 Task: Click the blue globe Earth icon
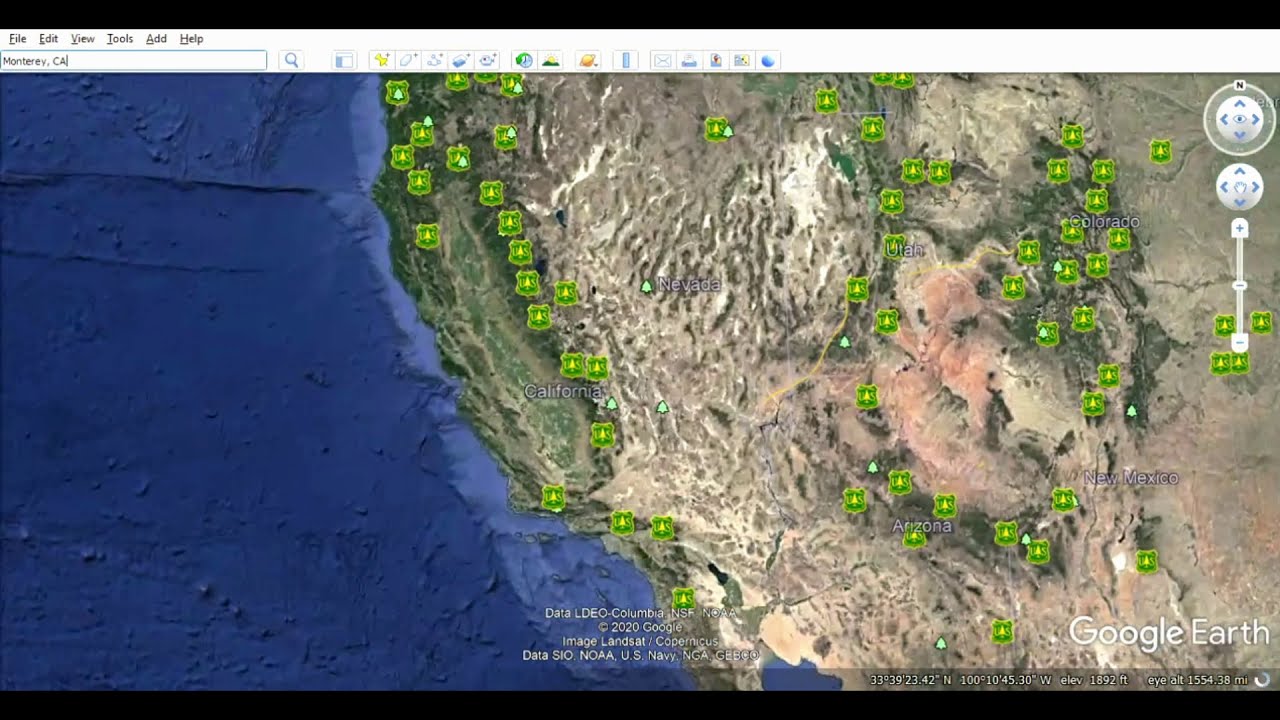coord(768,61)
